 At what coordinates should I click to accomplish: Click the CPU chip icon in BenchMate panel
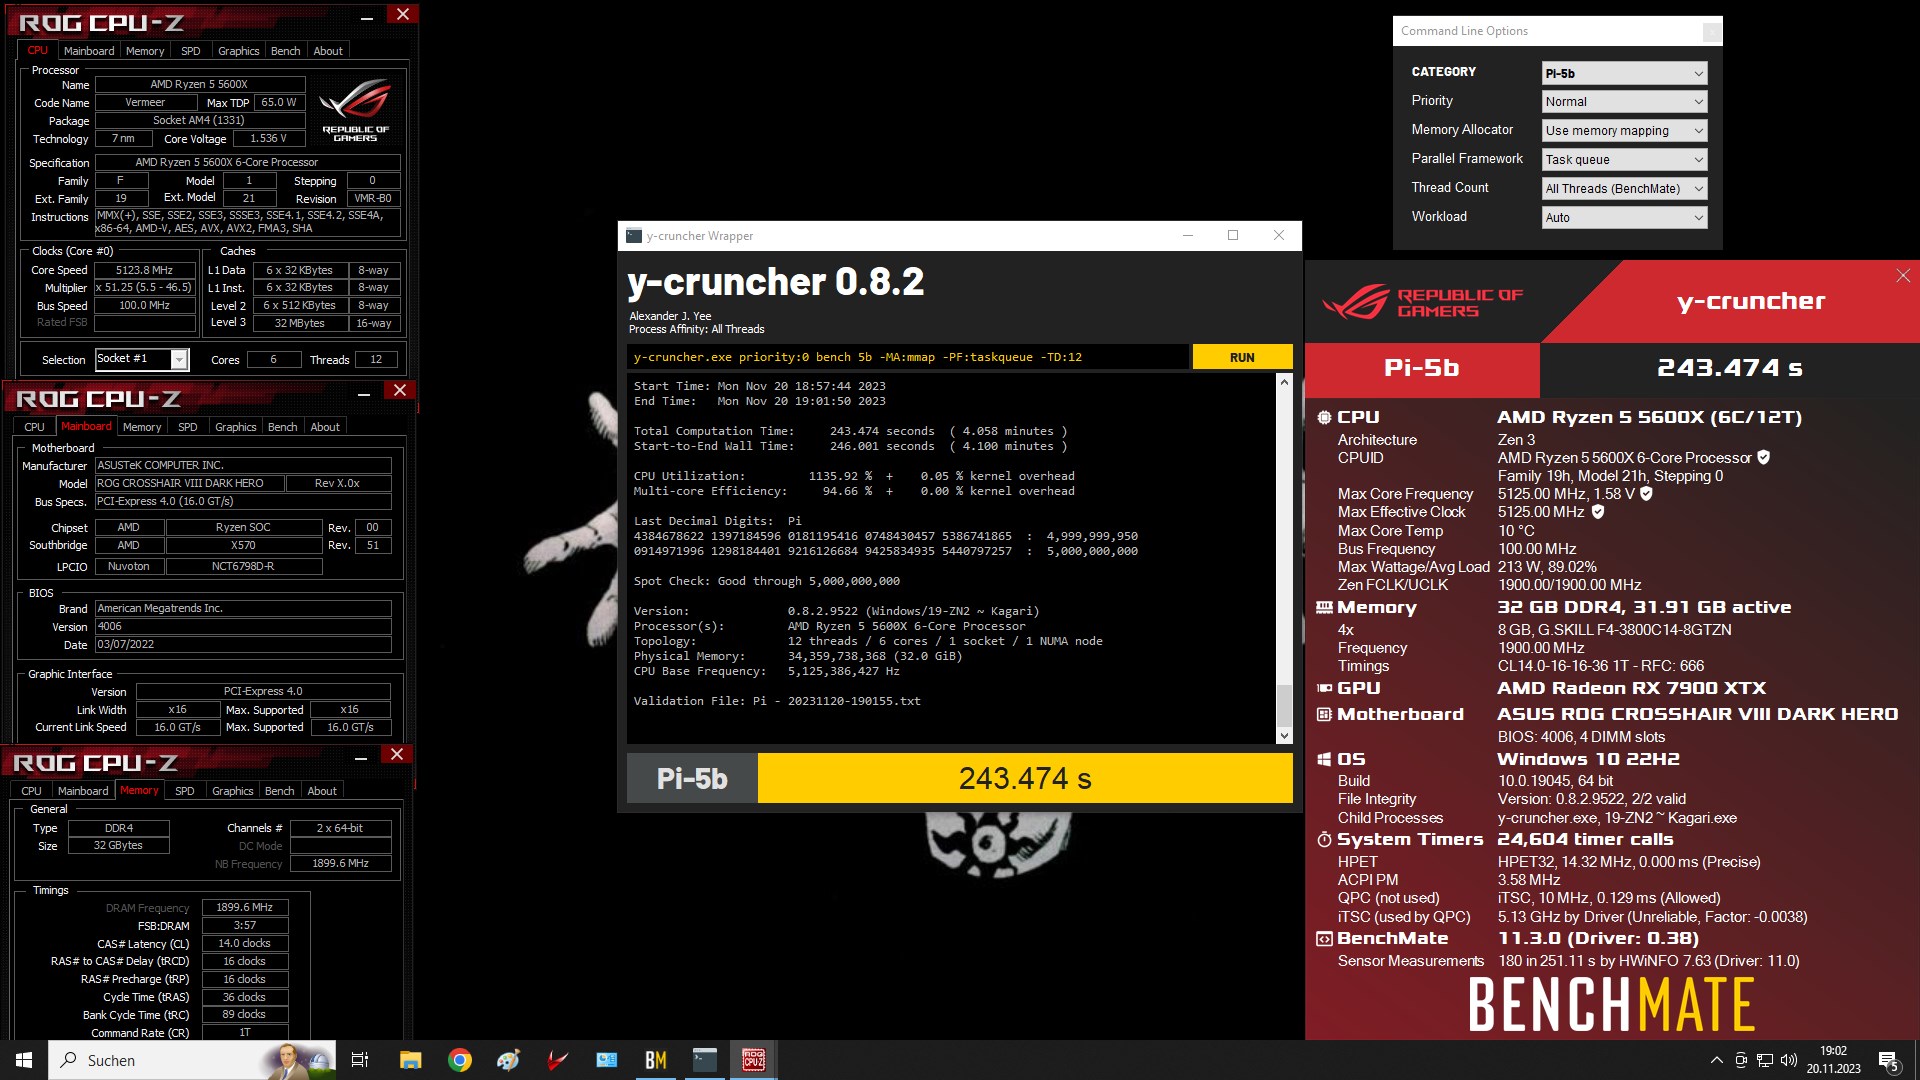1324,418
